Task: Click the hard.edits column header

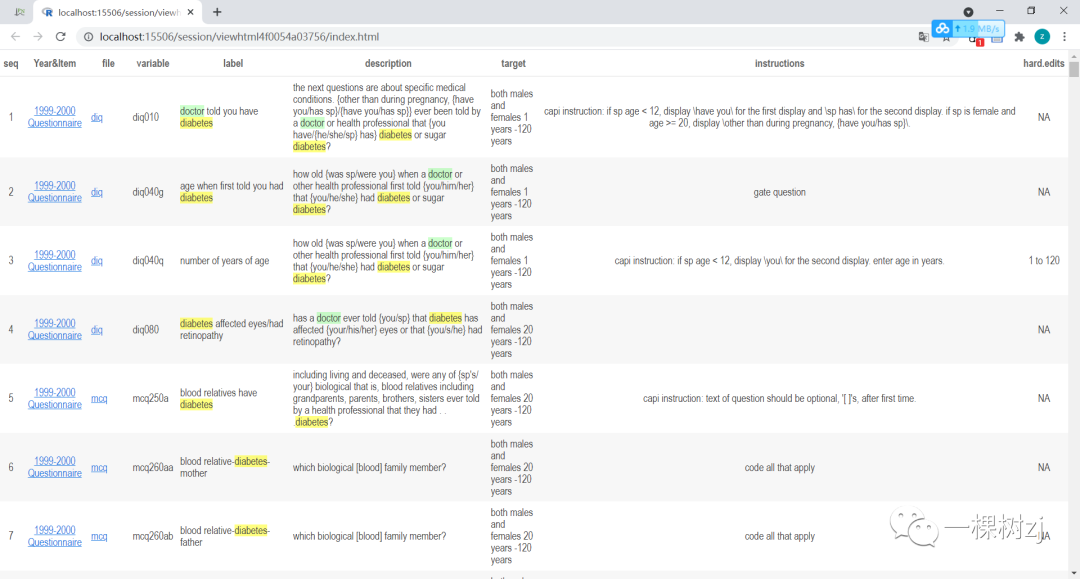Action: click(x=1043, y=63)
